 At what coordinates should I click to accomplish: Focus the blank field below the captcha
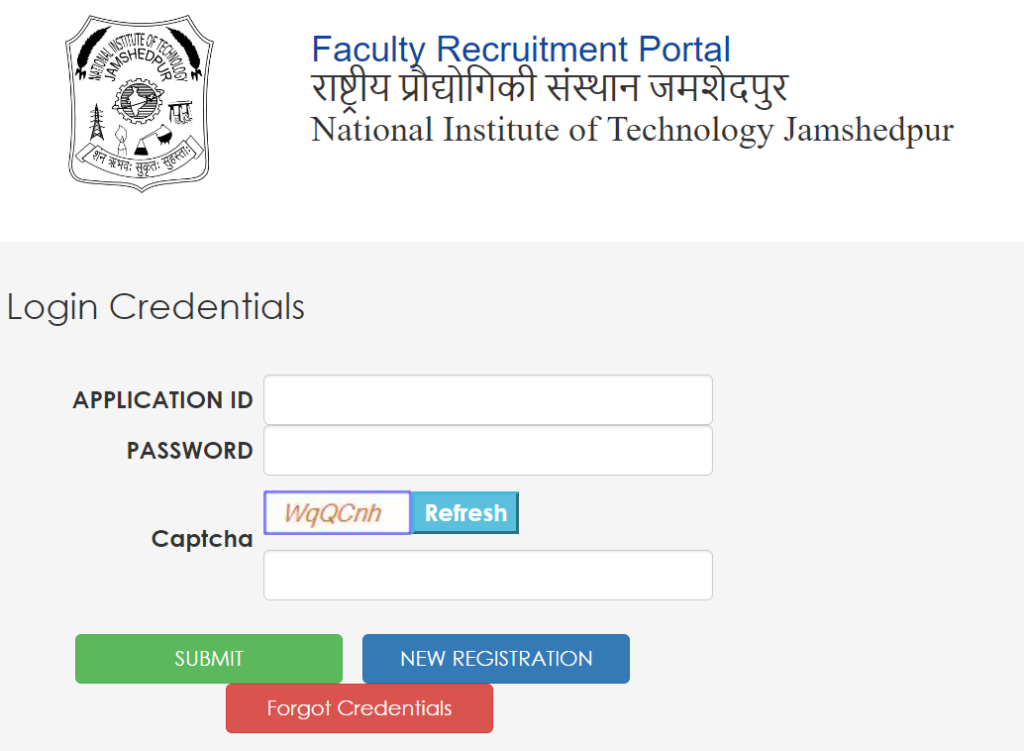[487, 575]
